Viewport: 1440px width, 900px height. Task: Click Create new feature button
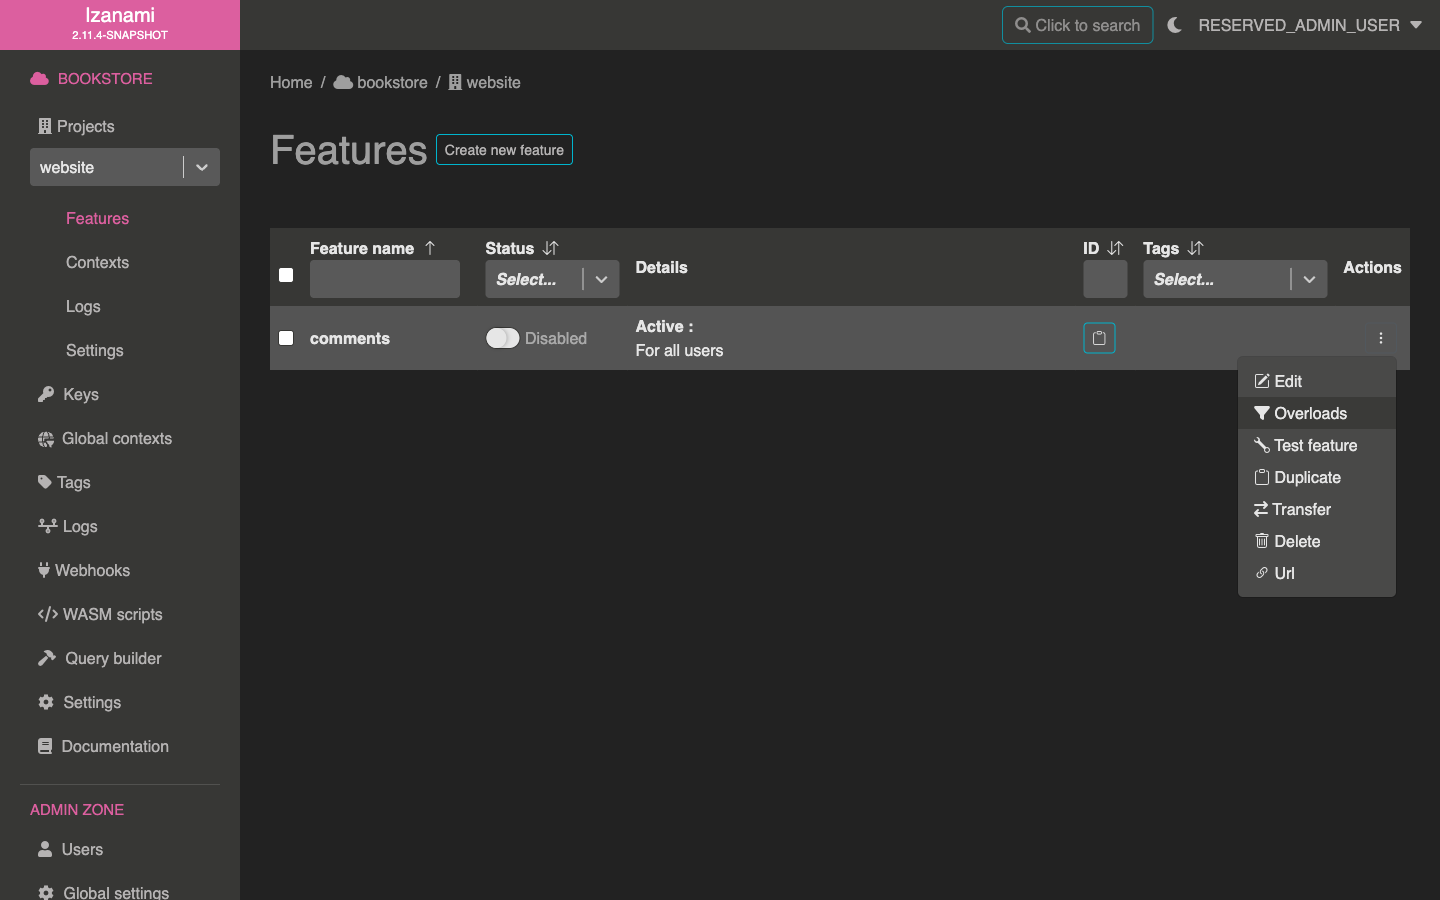(504, 150)
